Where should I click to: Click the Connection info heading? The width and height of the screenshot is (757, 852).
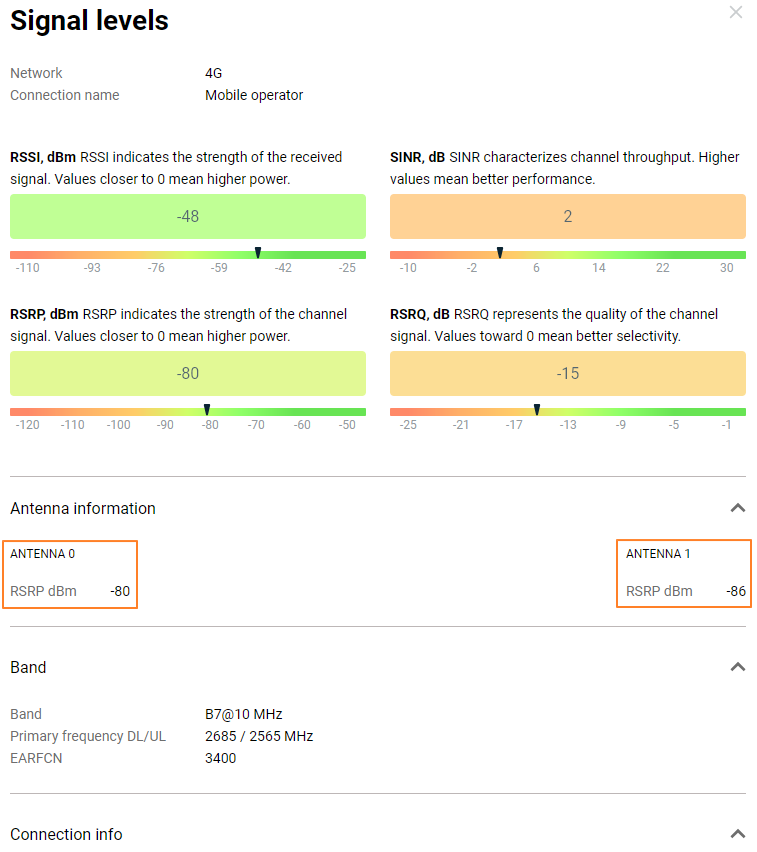pos(66,834)
